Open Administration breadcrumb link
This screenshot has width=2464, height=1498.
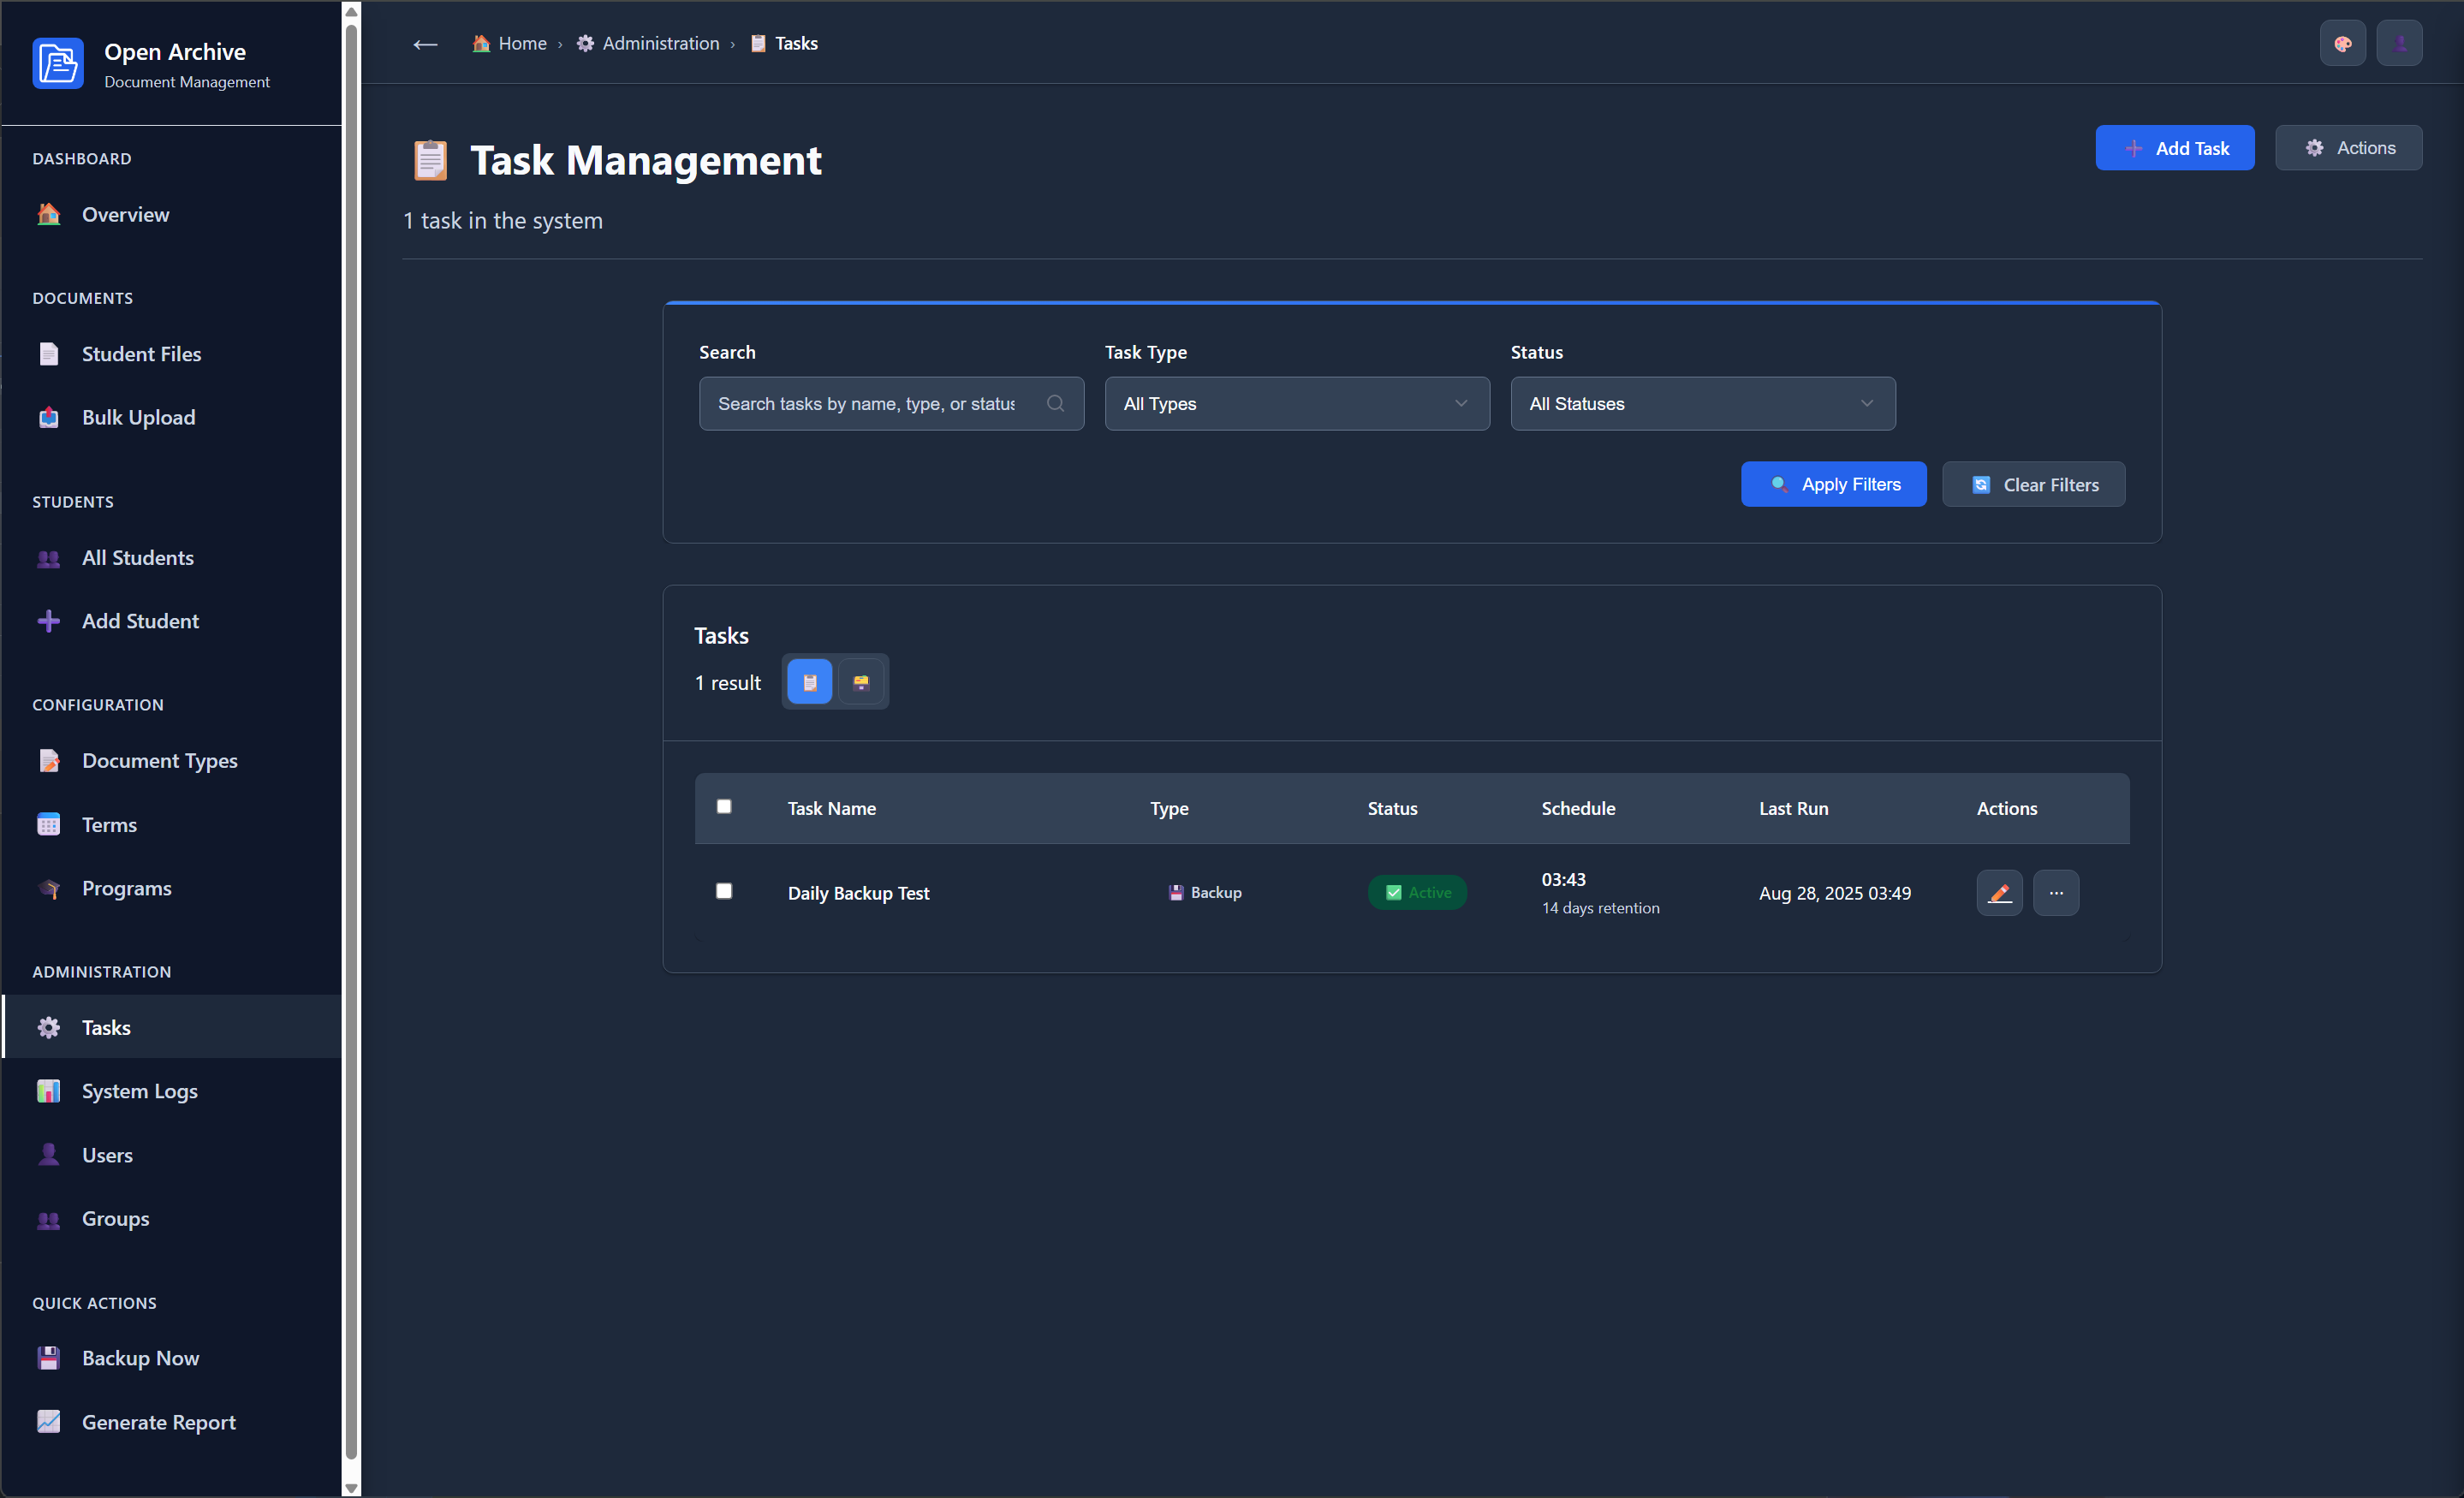click(647, 43)
